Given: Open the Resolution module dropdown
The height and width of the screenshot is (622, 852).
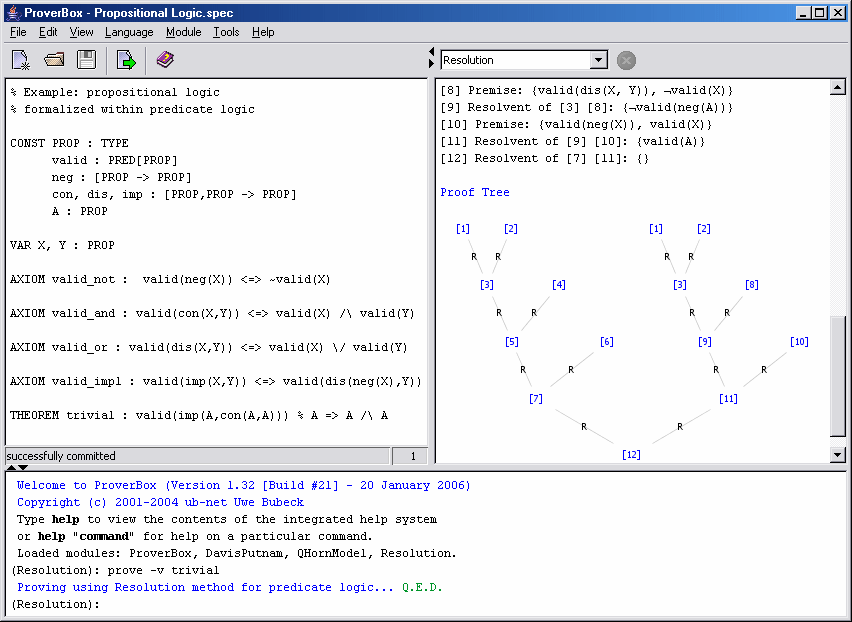Looking at the screenshot, I should point(598,60).
